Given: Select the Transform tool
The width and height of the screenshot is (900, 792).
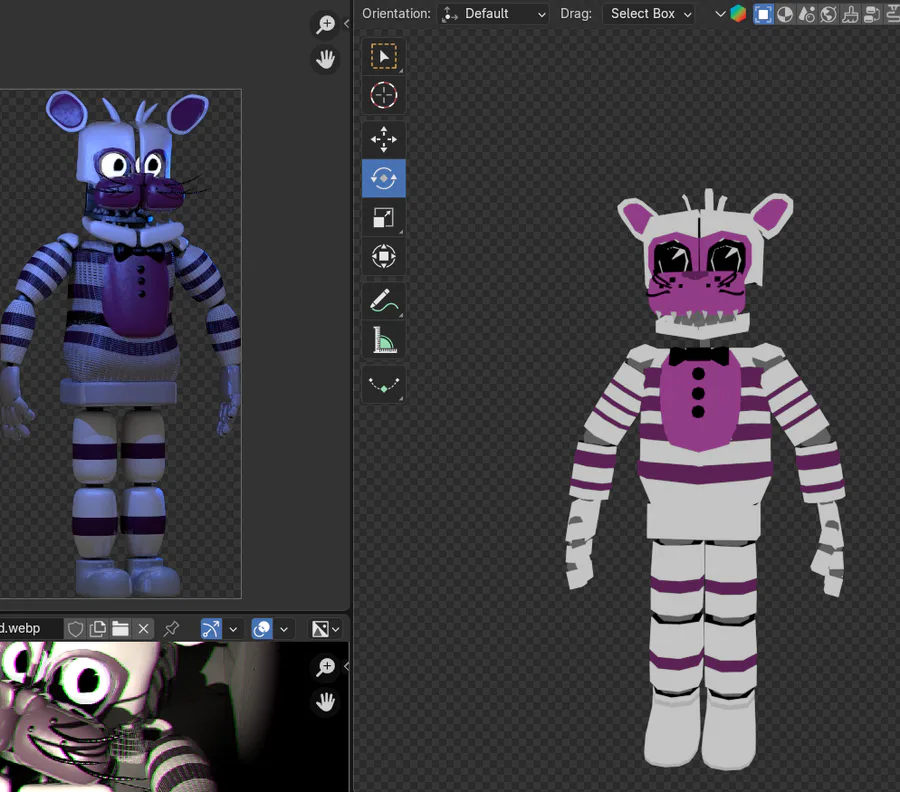Looking at the screenshot, I should click(x=383, y=256).
